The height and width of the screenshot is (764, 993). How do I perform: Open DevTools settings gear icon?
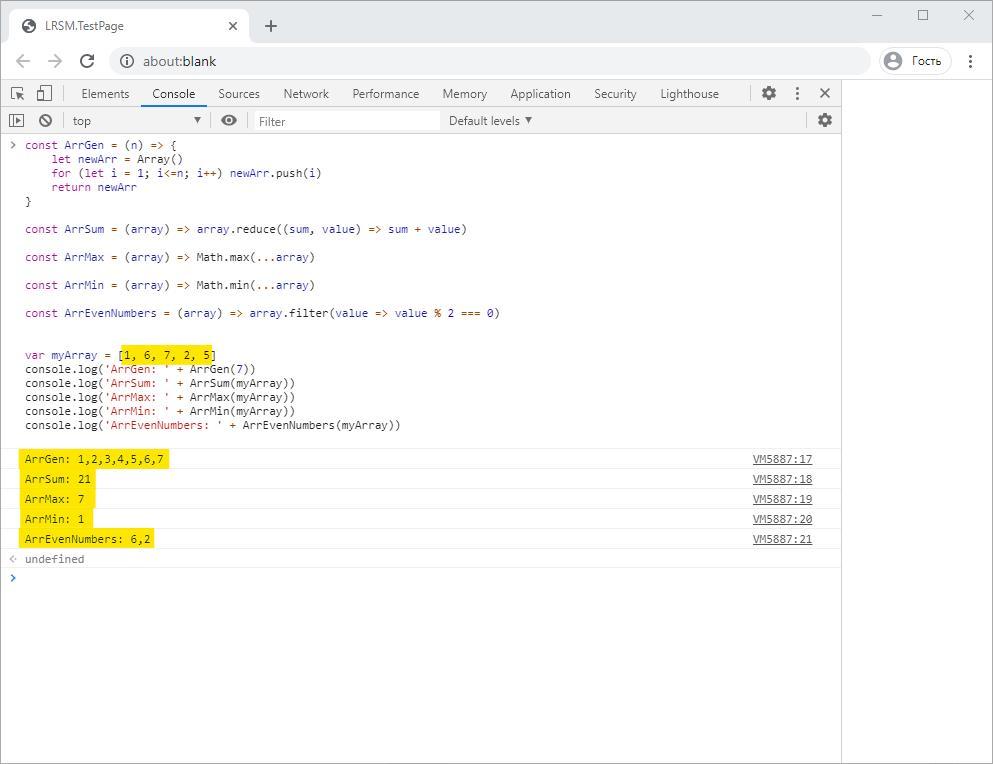point(768,93)
